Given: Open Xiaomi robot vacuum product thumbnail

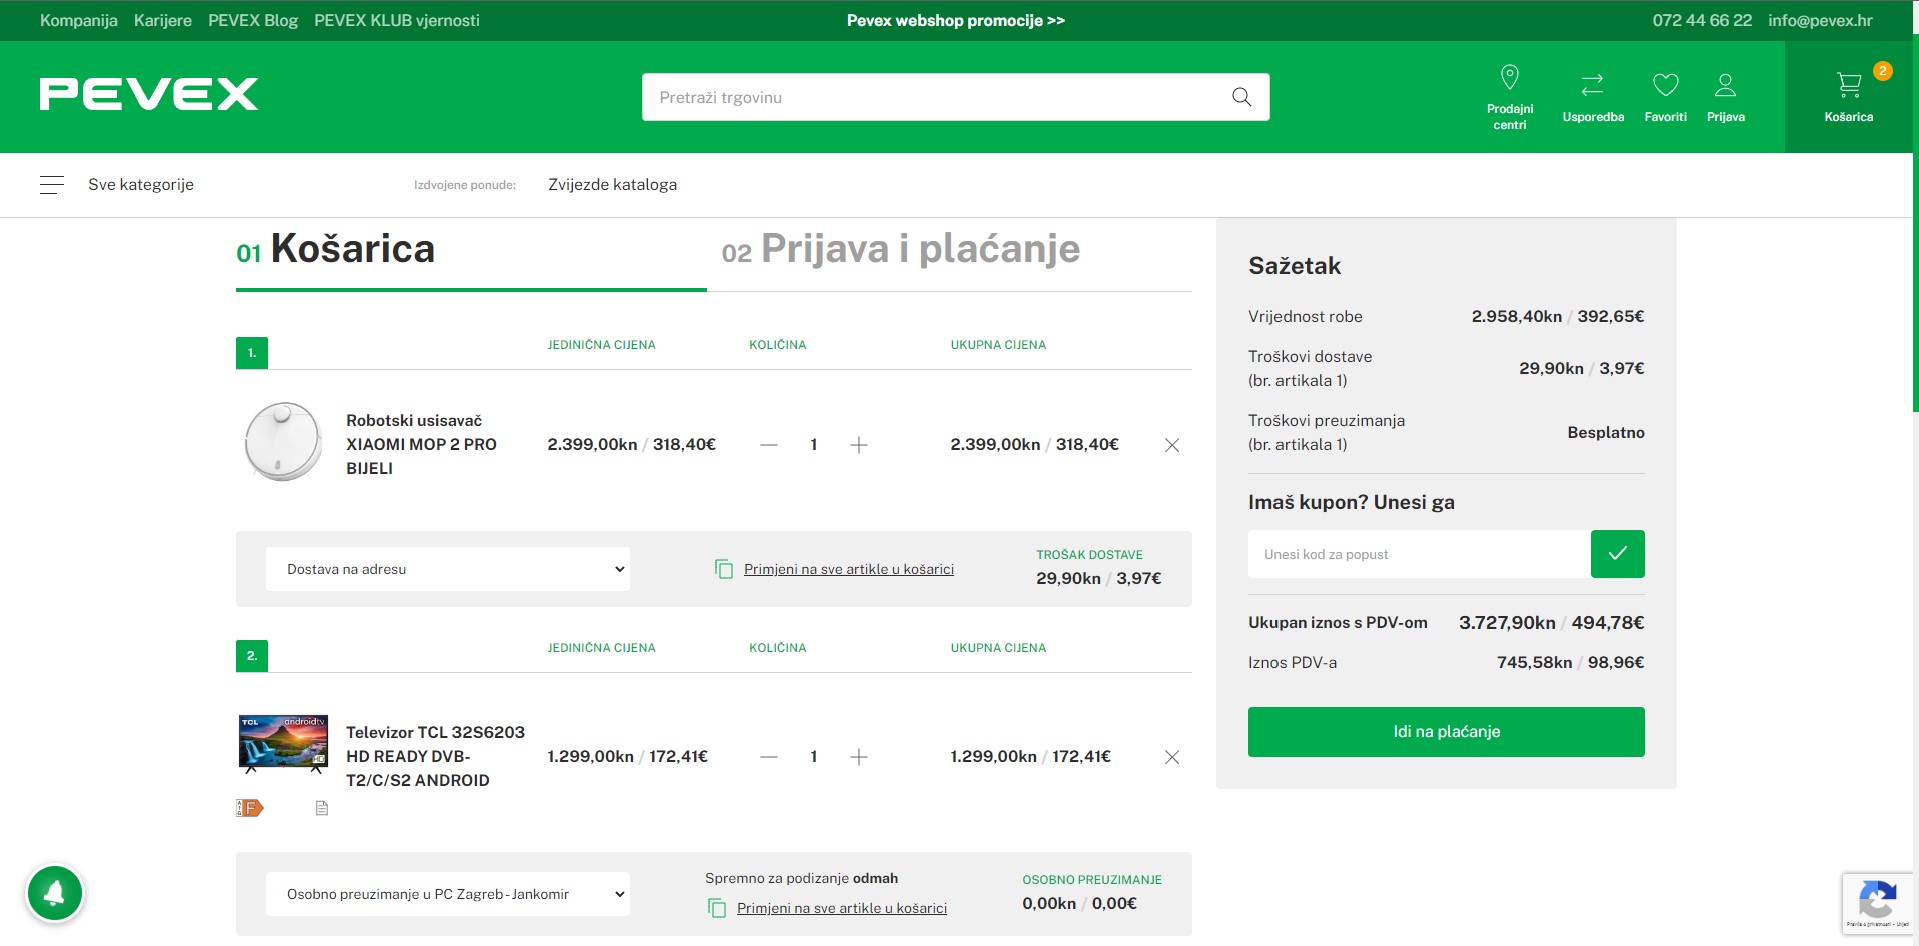Looking at the screenshot, I should [283, 442].
